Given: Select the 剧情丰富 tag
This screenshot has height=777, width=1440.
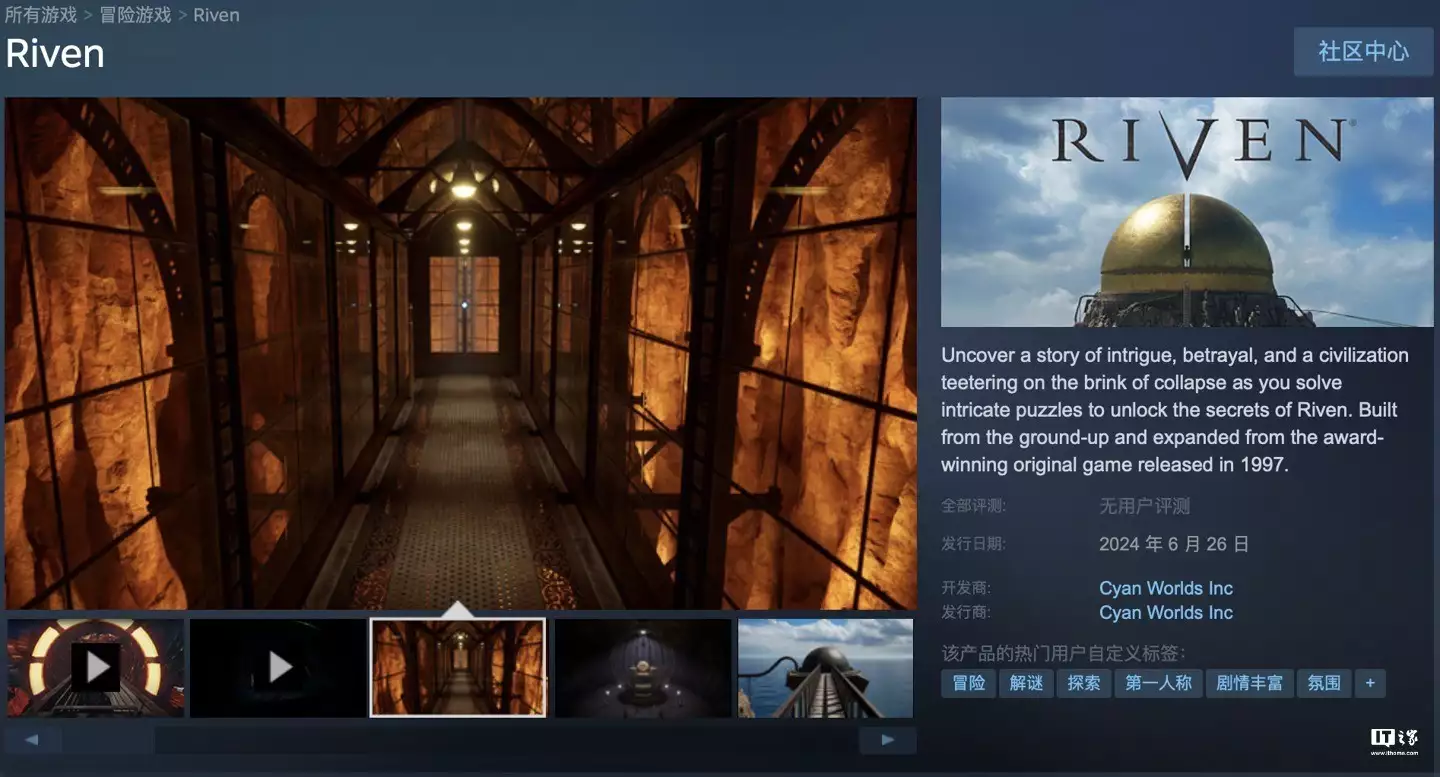Looking at the screenshot, I should pyautogui.click(x=1249, y=683).
